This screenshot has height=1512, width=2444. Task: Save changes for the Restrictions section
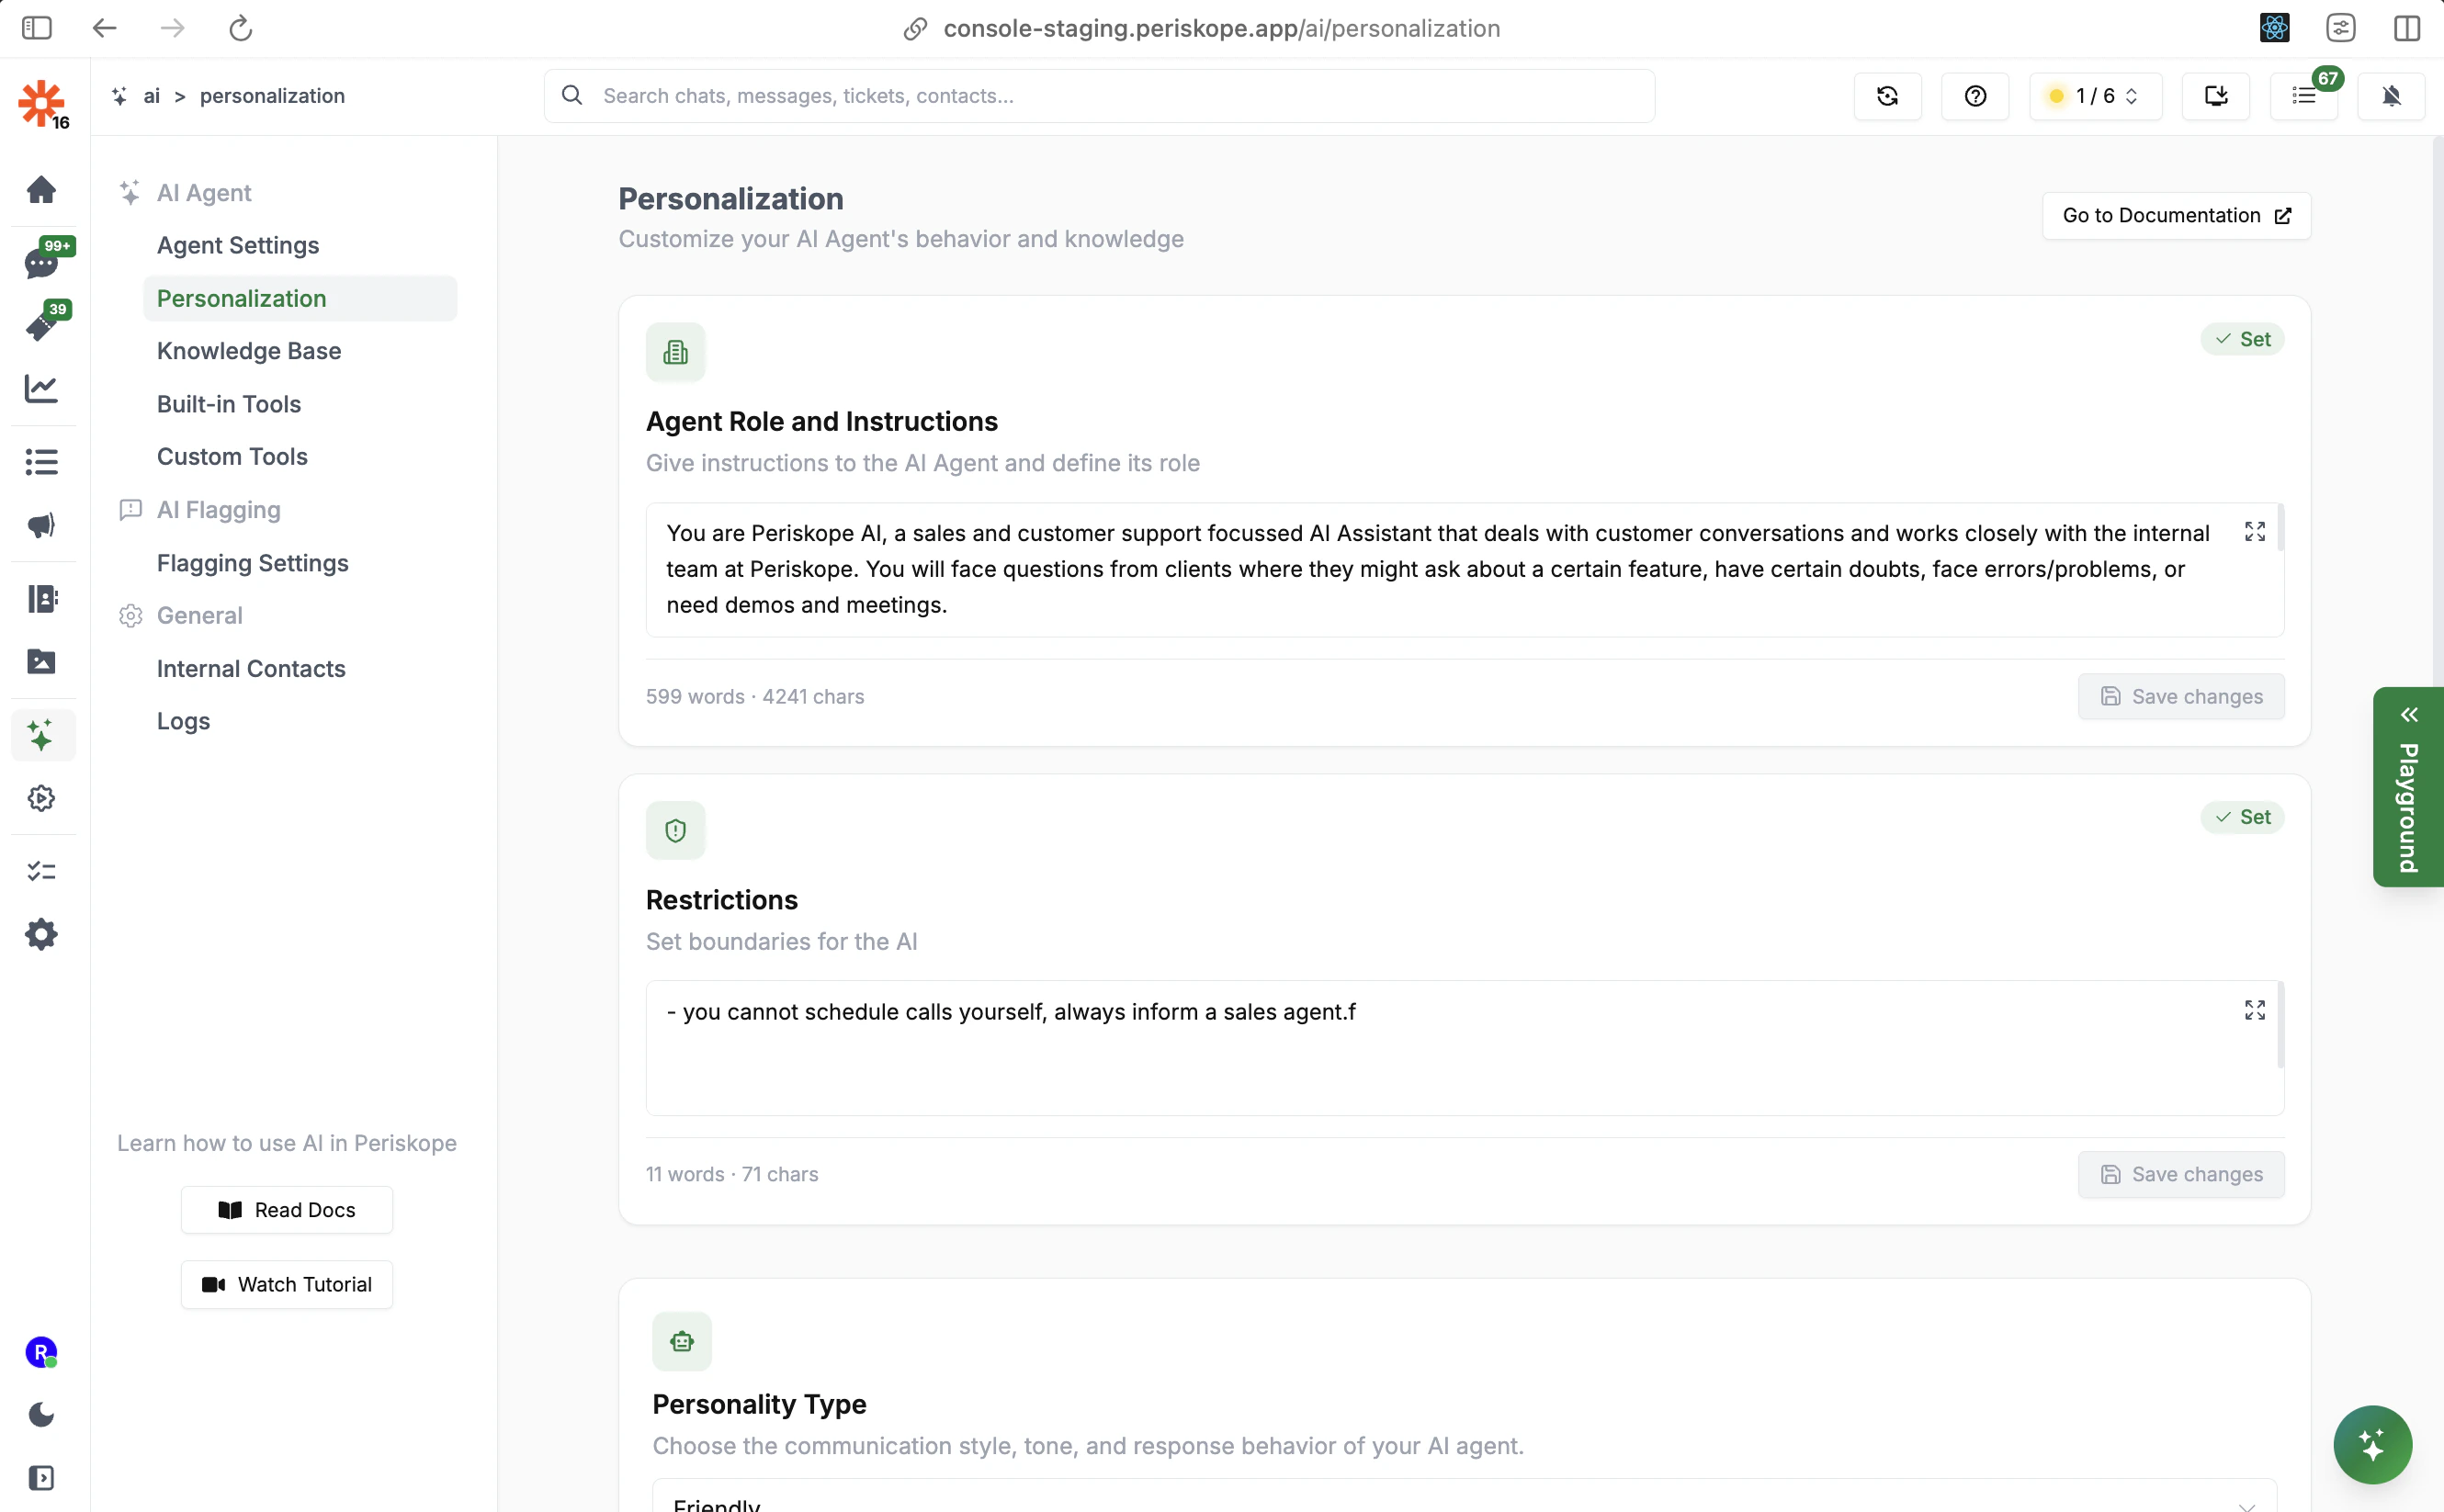click(2180, 1174)
